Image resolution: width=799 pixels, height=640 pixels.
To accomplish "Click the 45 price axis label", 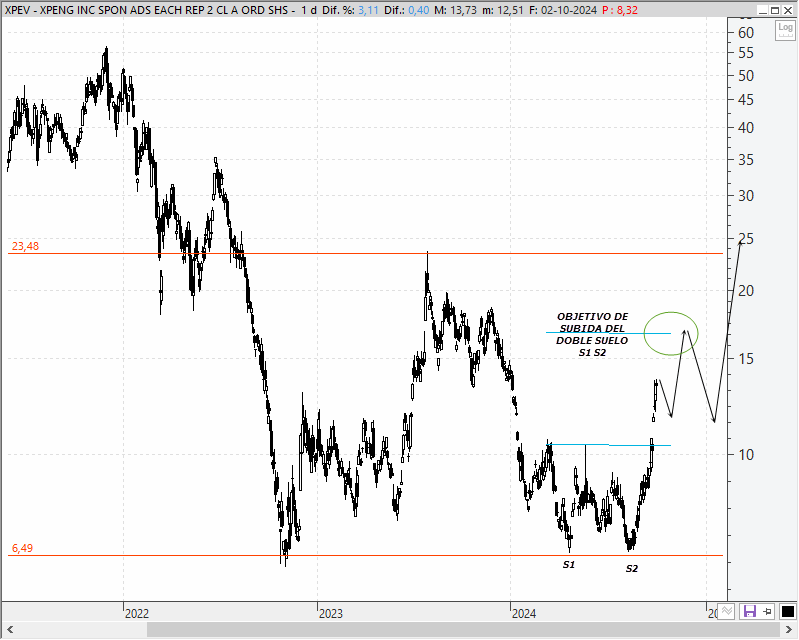I will pos(745,100).
